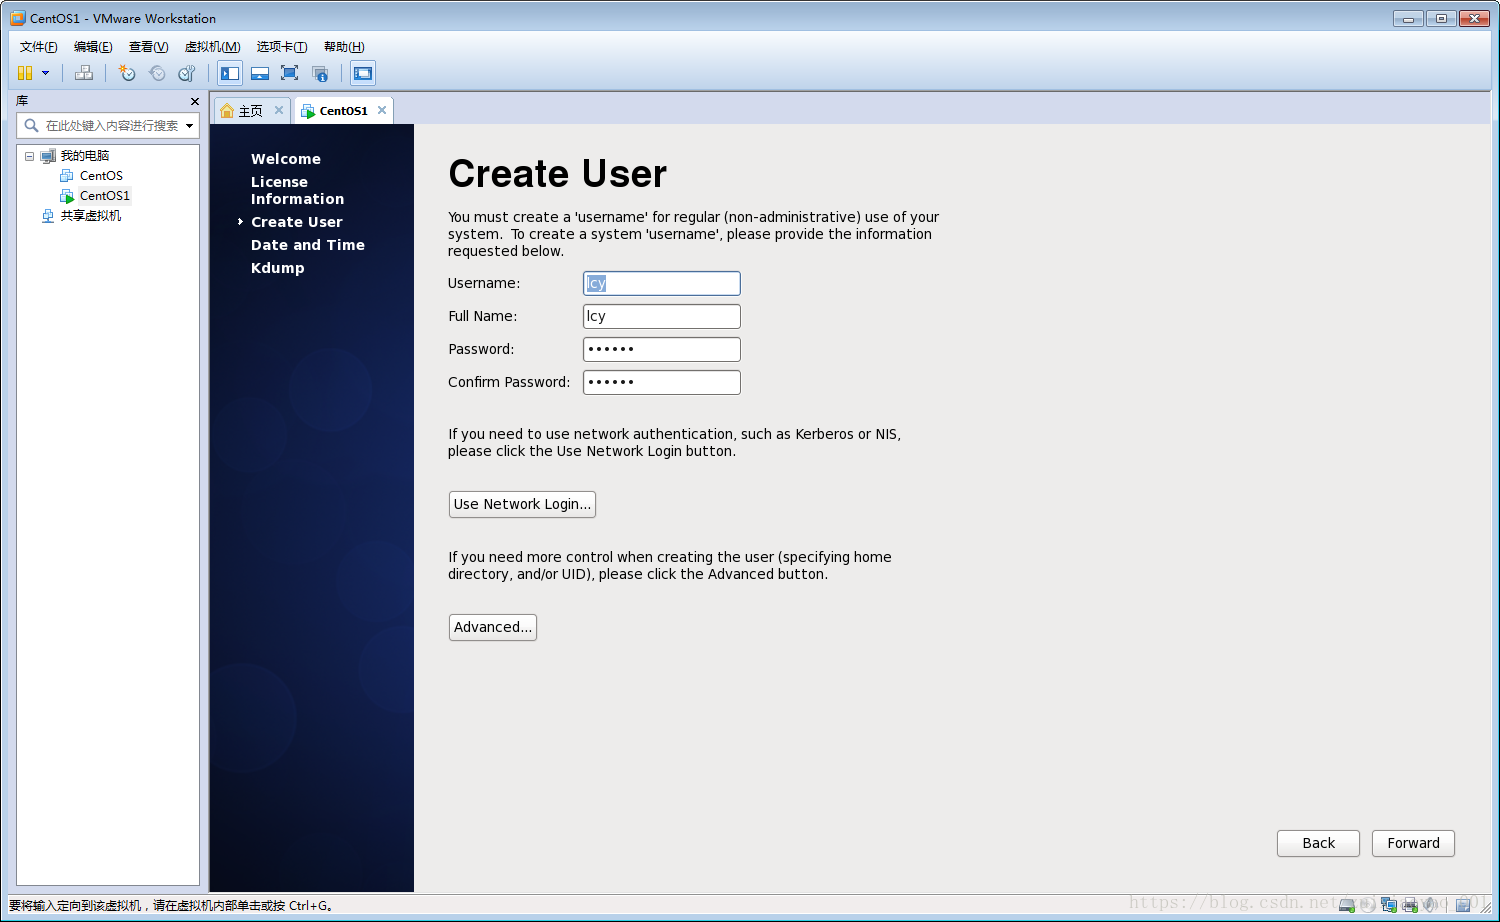
Task: Click the Full Name input field
Action: [x=662, y=317]
